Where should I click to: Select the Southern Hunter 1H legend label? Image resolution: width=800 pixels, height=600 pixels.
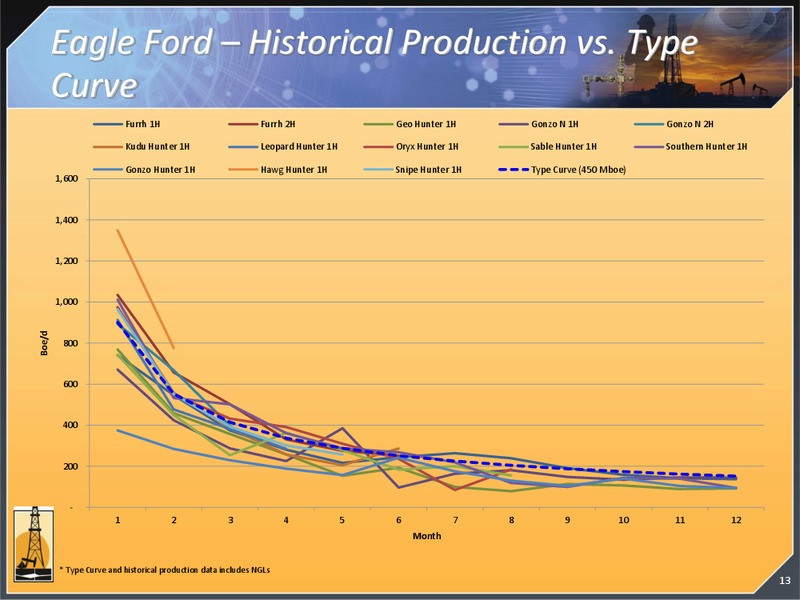(x=707, y=146)
